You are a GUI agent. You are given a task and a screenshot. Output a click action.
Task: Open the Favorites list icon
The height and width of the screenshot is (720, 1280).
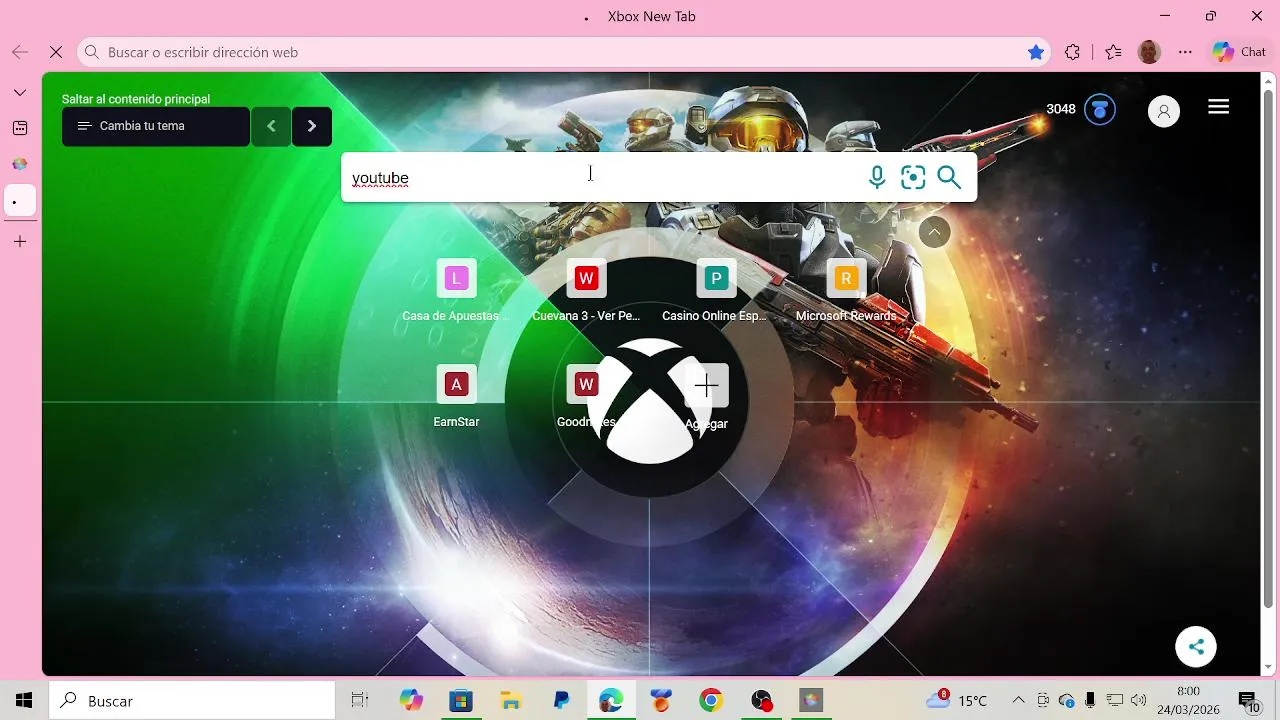(1113, 52)
